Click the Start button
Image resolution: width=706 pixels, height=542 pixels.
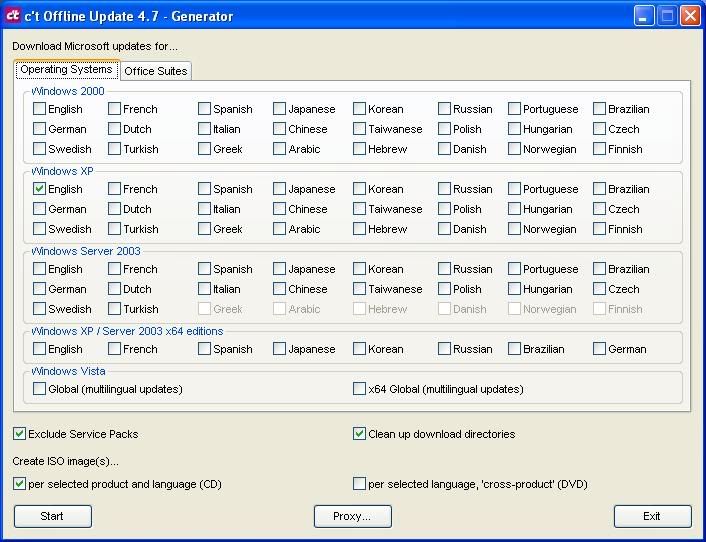point(53,516)
